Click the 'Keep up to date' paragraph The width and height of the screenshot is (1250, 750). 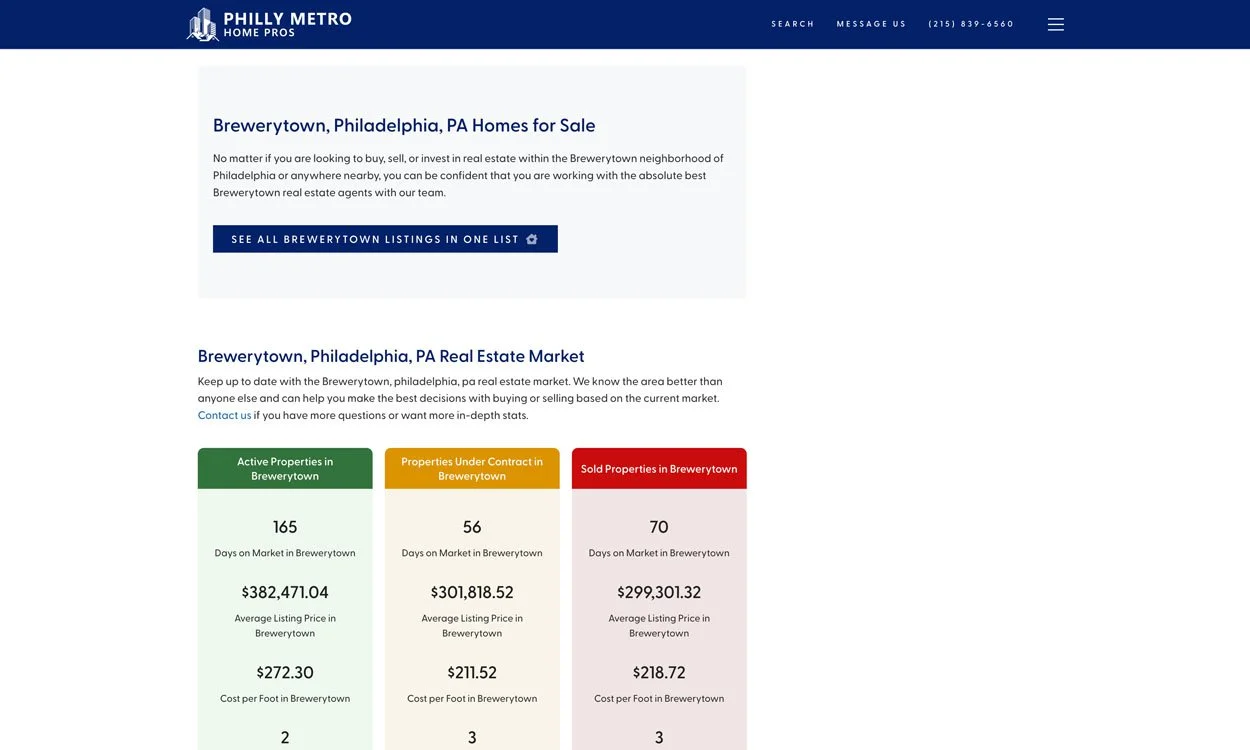460,398
